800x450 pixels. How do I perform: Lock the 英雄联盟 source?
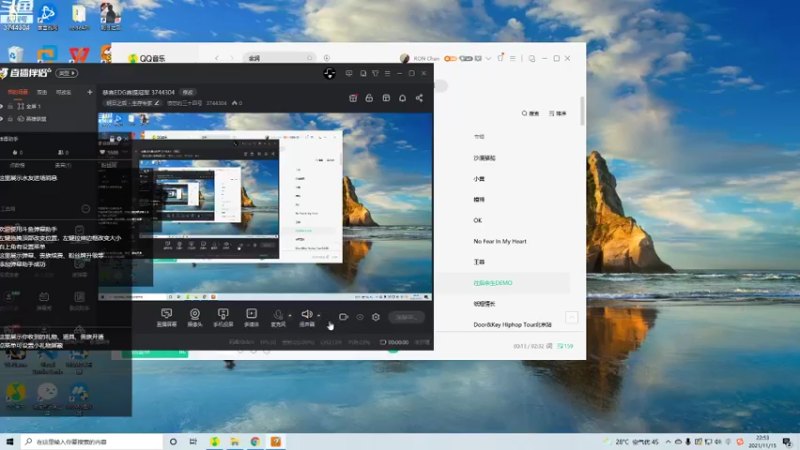[x=10, y=119]
